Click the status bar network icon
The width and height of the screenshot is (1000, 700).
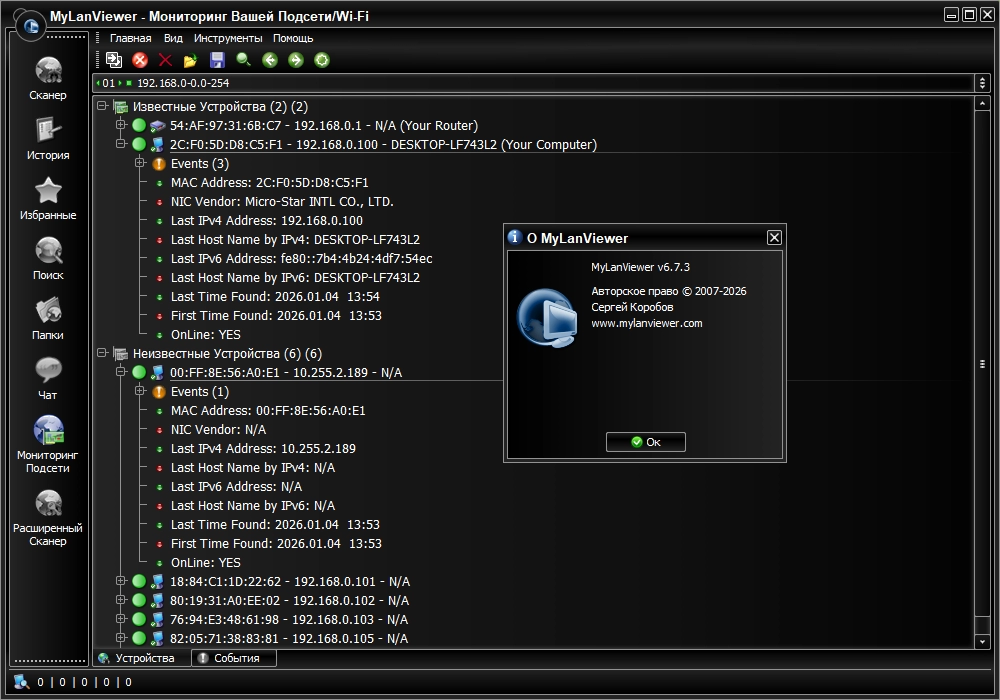21,682
